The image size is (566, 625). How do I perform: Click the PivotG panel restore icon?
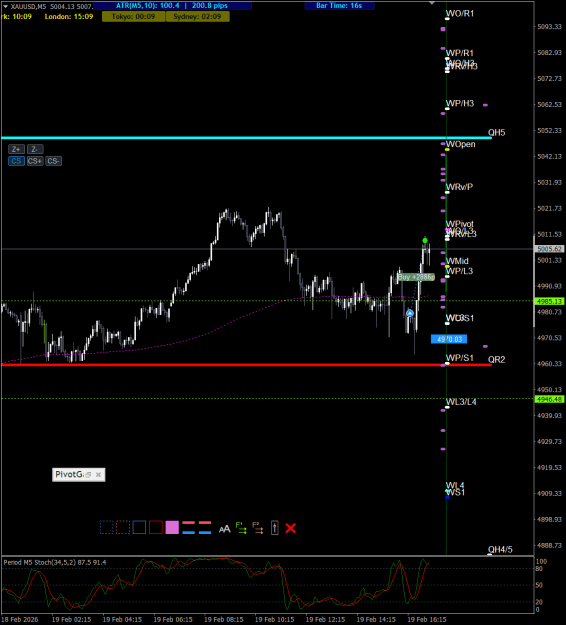tap(88, 475)
